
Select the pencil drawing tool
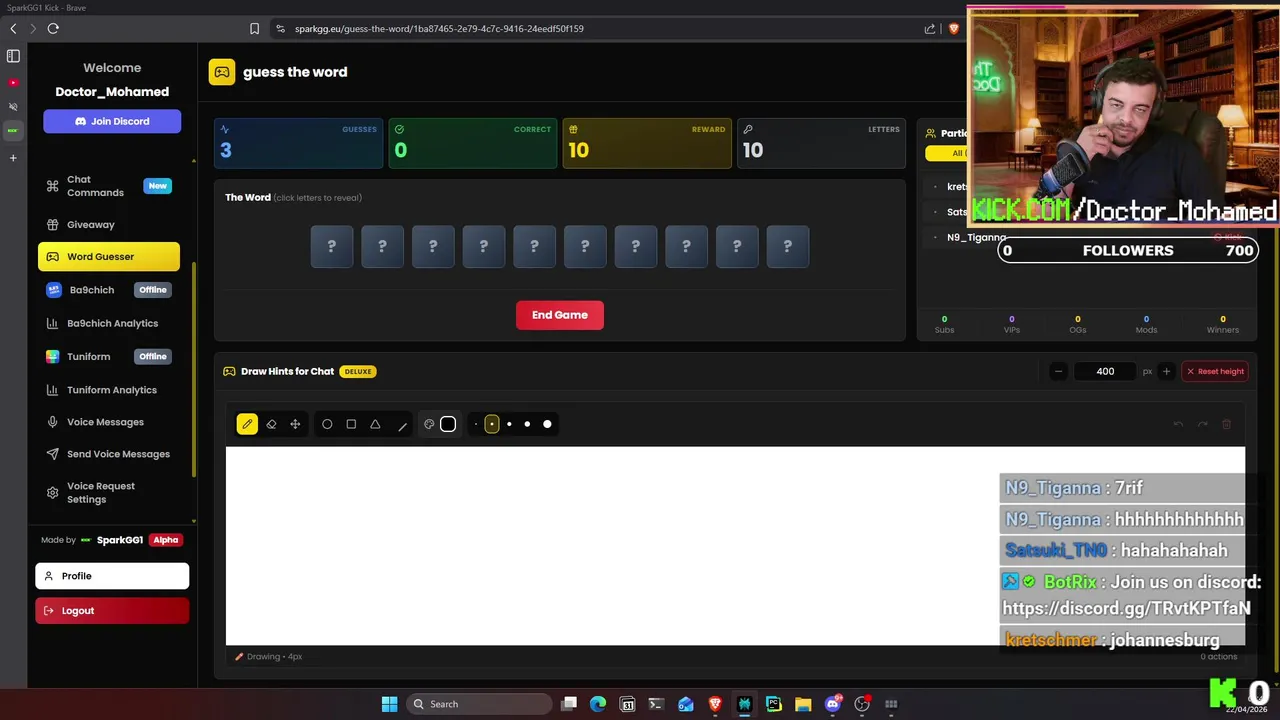[247, 424]
